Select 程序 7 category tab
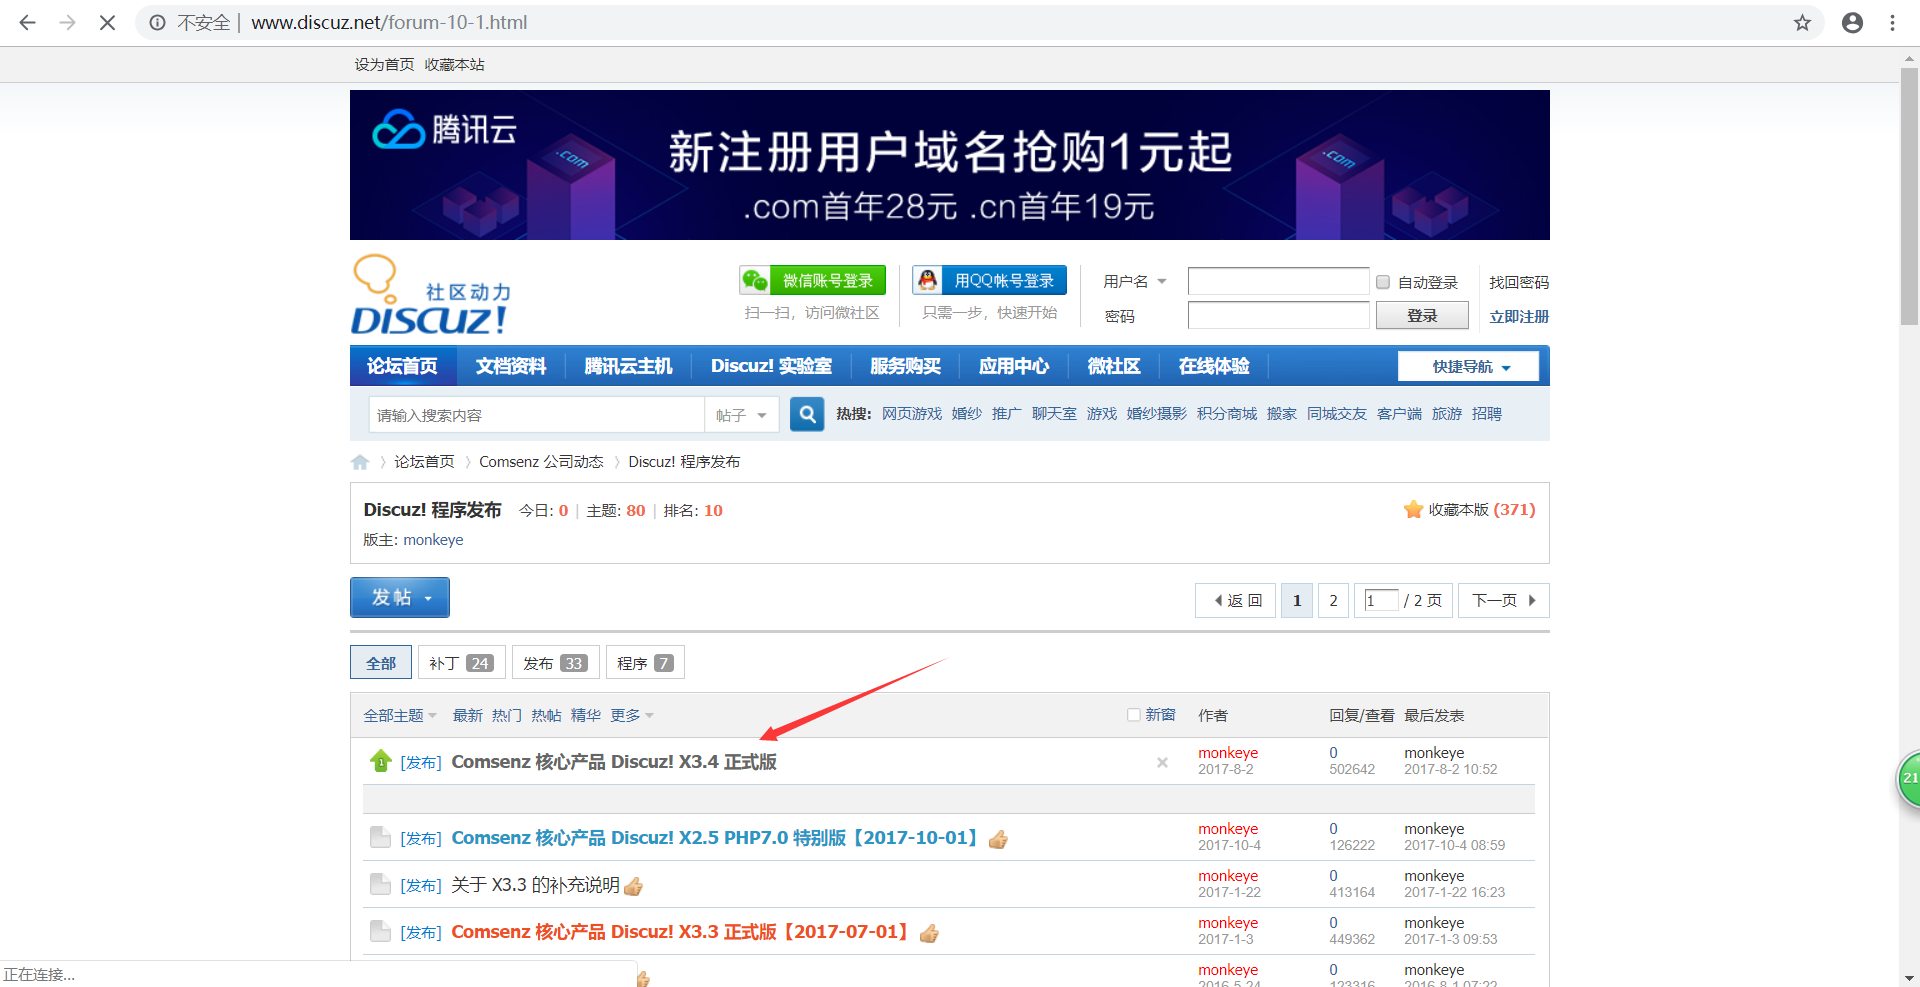This screenshot has height=987, width=1920. coord(645,663)
